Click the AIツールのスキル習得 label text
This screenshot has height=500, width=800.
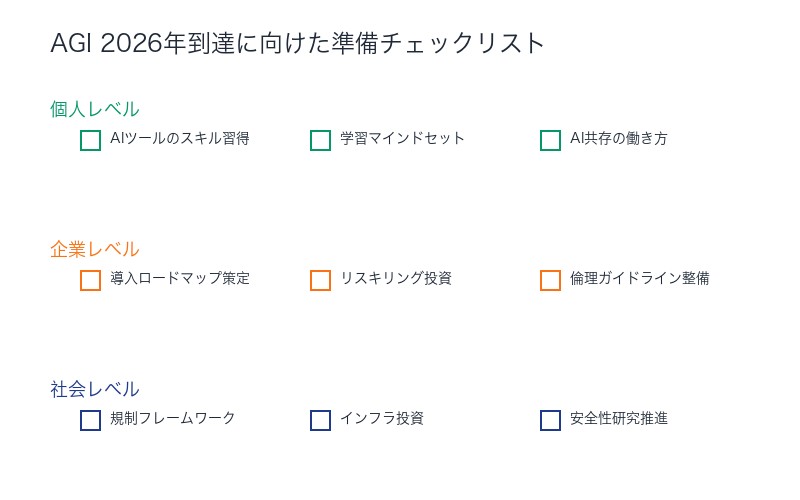point(180,139)
